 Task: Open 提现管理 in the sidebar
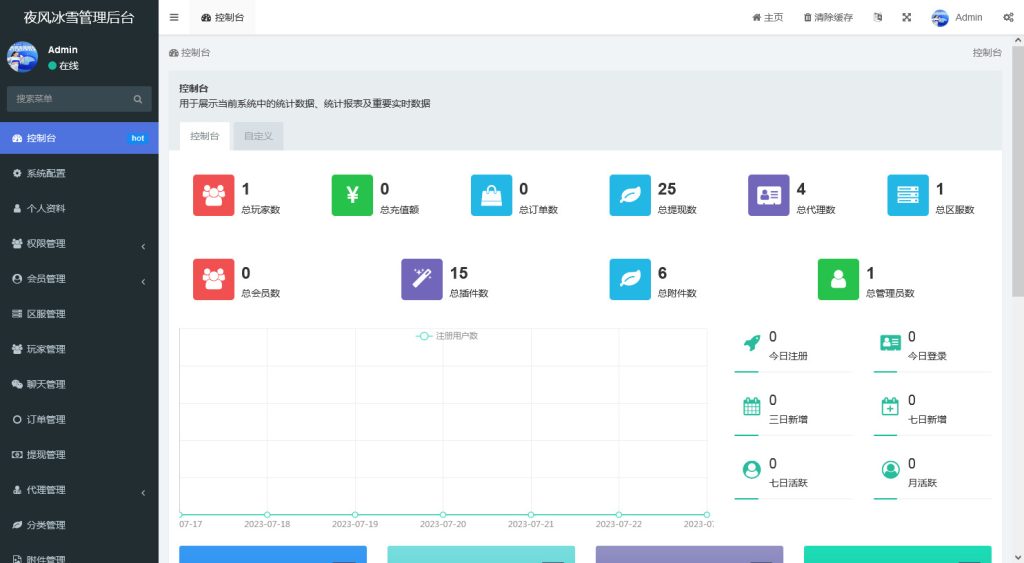(x=79, y=455)
